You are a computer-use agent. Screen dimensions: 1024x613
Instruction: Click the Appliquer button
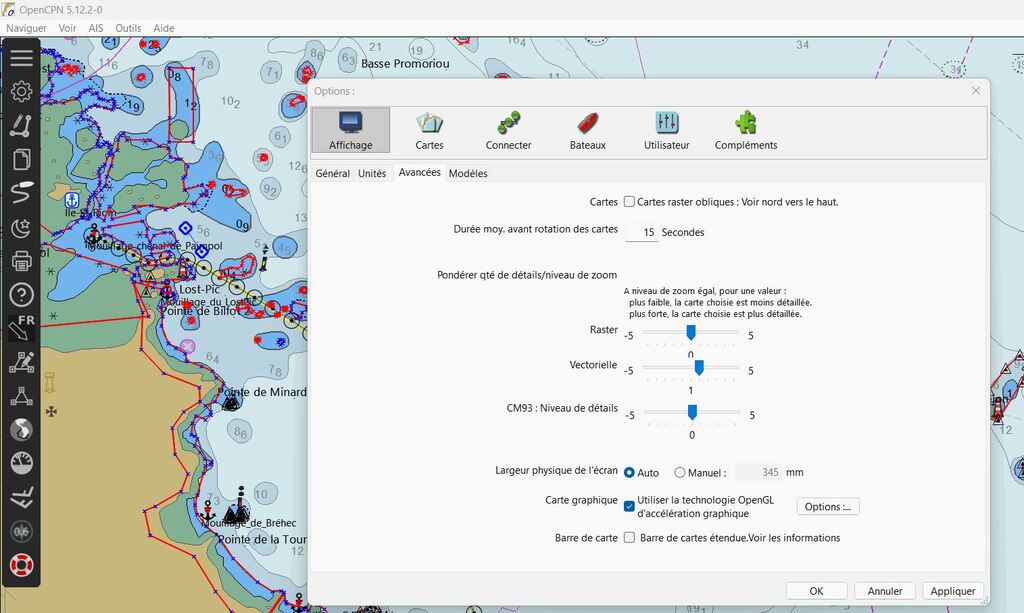click(952, 591)
